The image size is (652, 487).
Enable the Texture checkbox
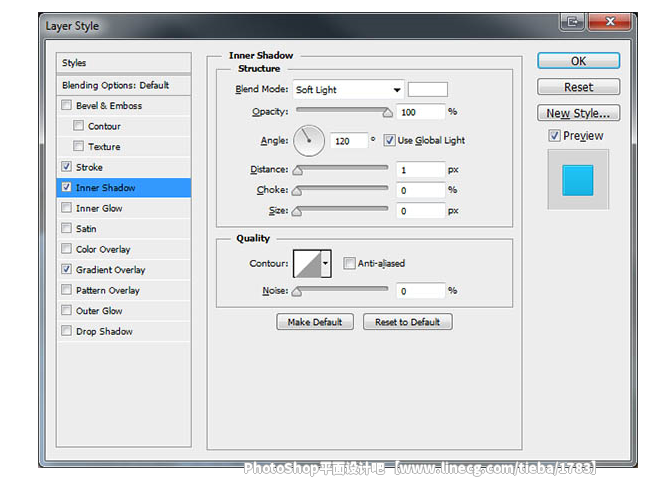78,146
